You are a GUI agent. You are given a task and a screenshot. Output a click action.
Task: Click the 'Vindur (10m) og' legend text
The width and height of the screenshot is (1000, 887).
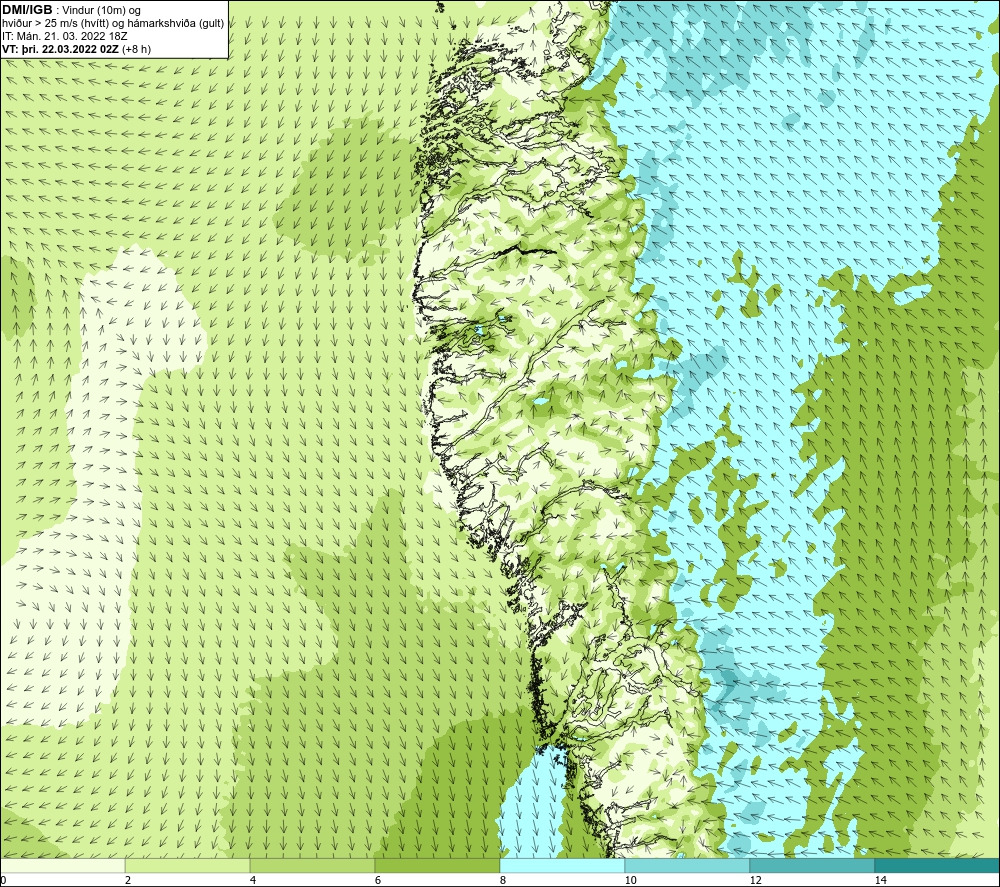pos(101,11)
